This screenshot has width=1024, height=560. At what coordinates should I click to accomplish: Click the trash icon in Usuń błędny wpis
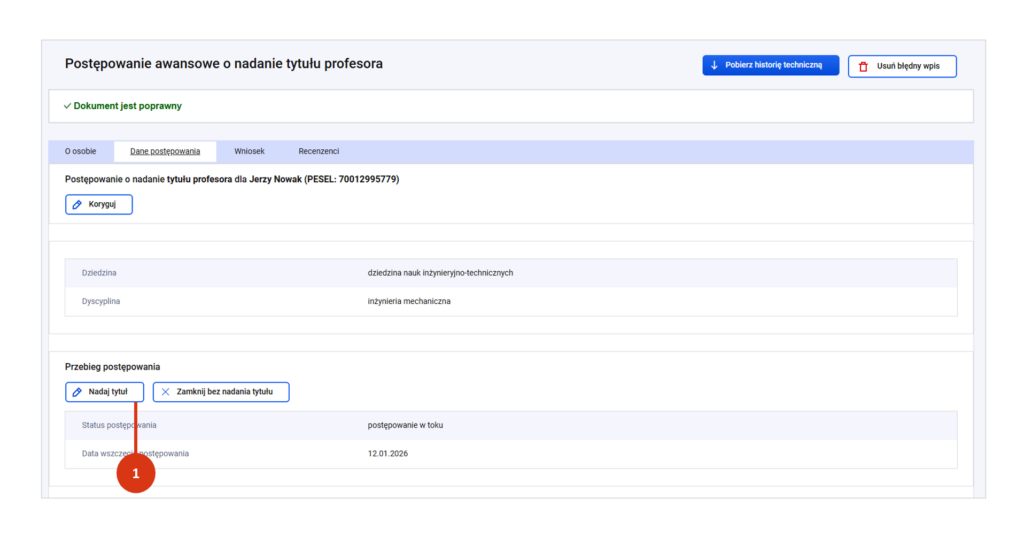pos(863,66)
